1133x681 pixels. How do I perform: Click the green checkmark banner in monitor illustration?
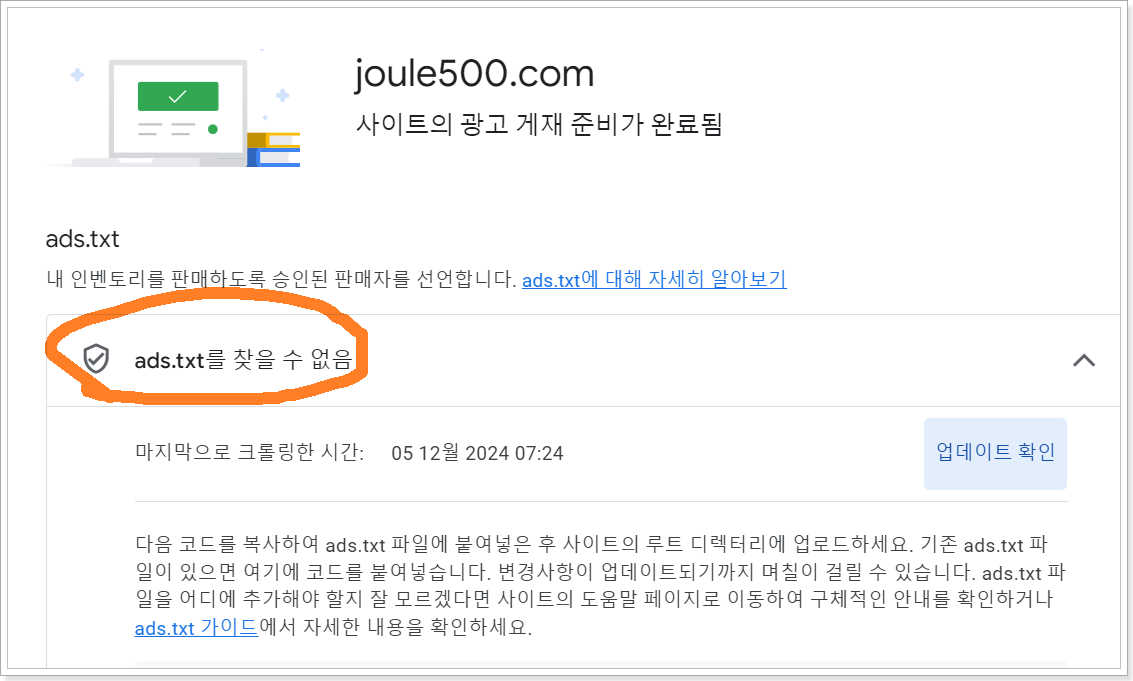point(178,96)
